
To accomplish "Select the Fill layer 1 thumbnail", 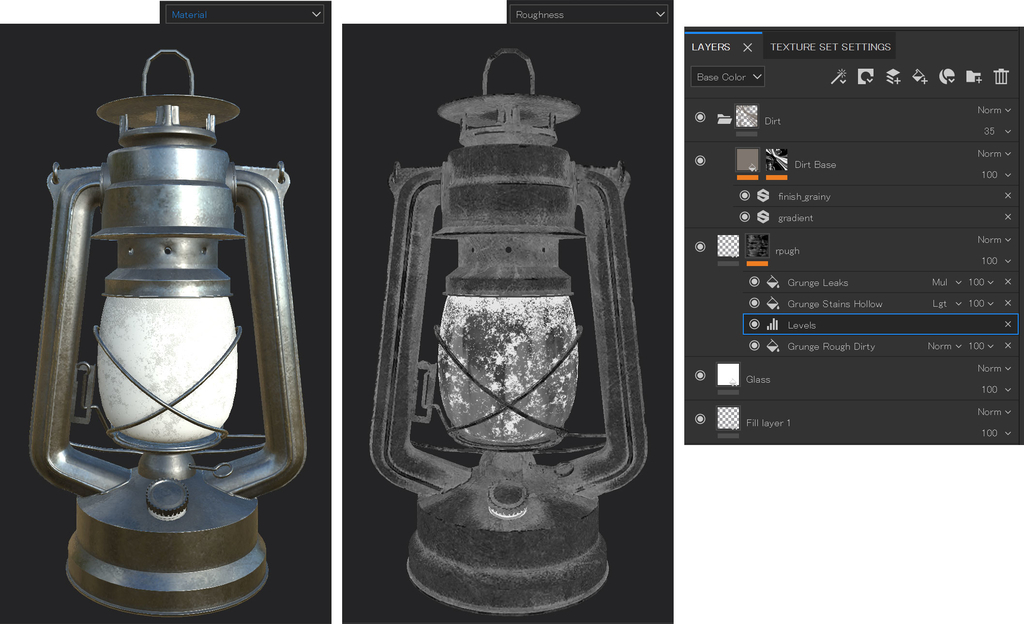I will click(x=728, y=418).
